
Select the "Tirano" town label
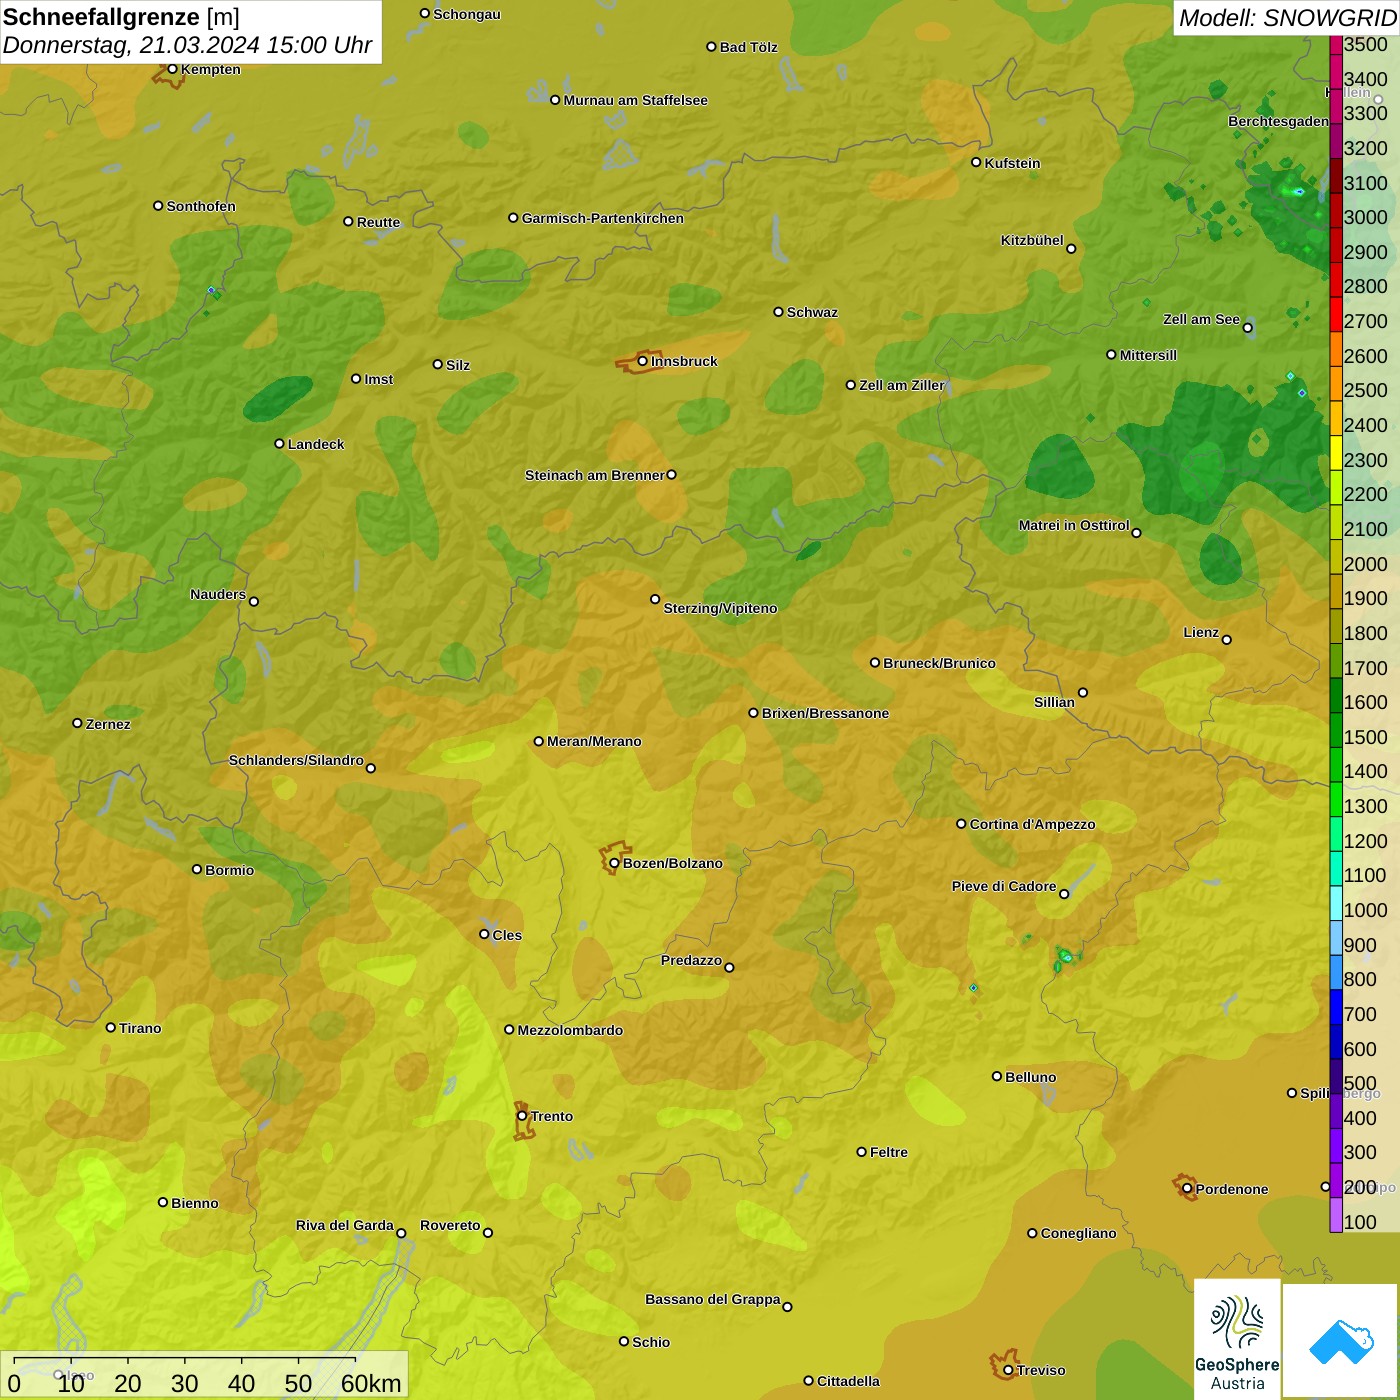[x=140, y=1028]
